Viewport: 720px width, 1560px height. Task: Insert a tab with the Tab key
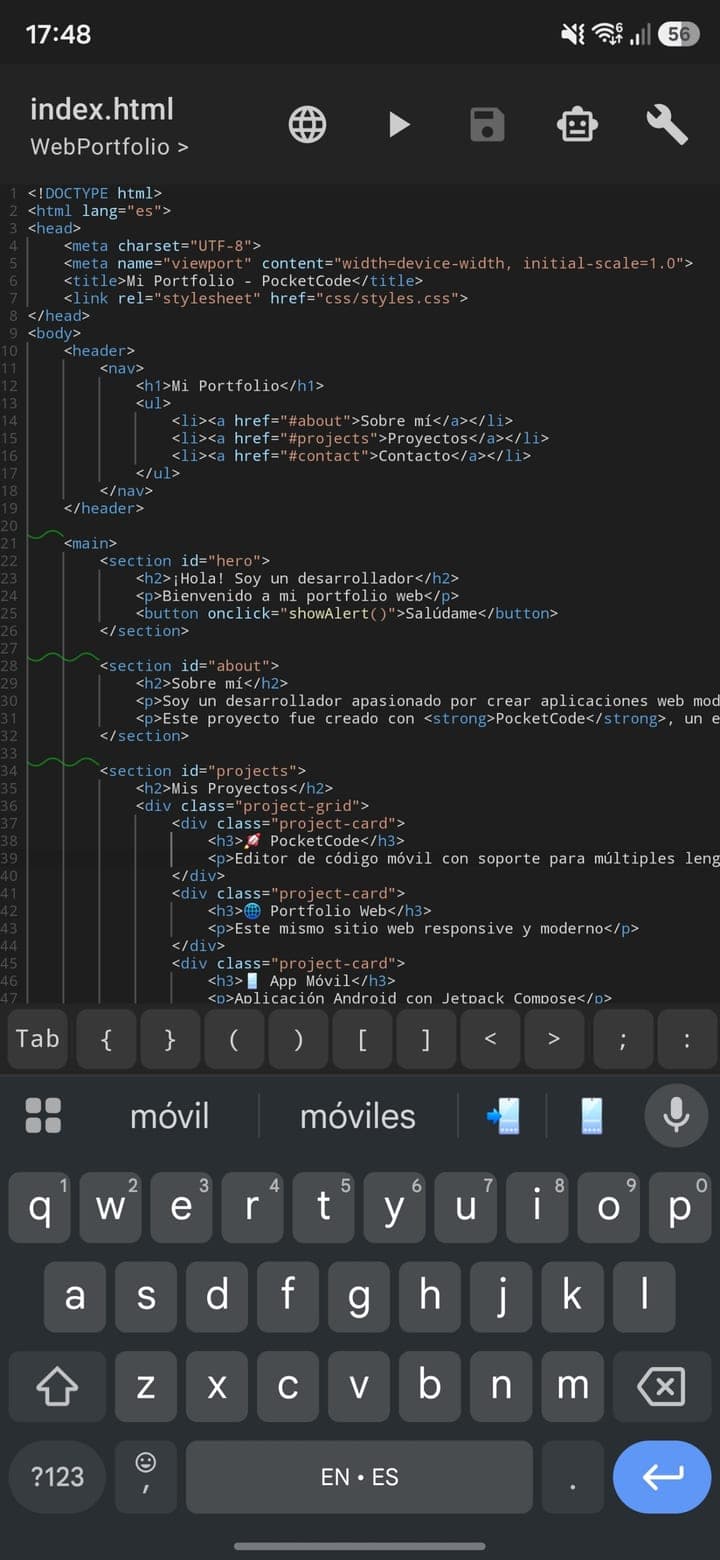(x=38, y=1039)
